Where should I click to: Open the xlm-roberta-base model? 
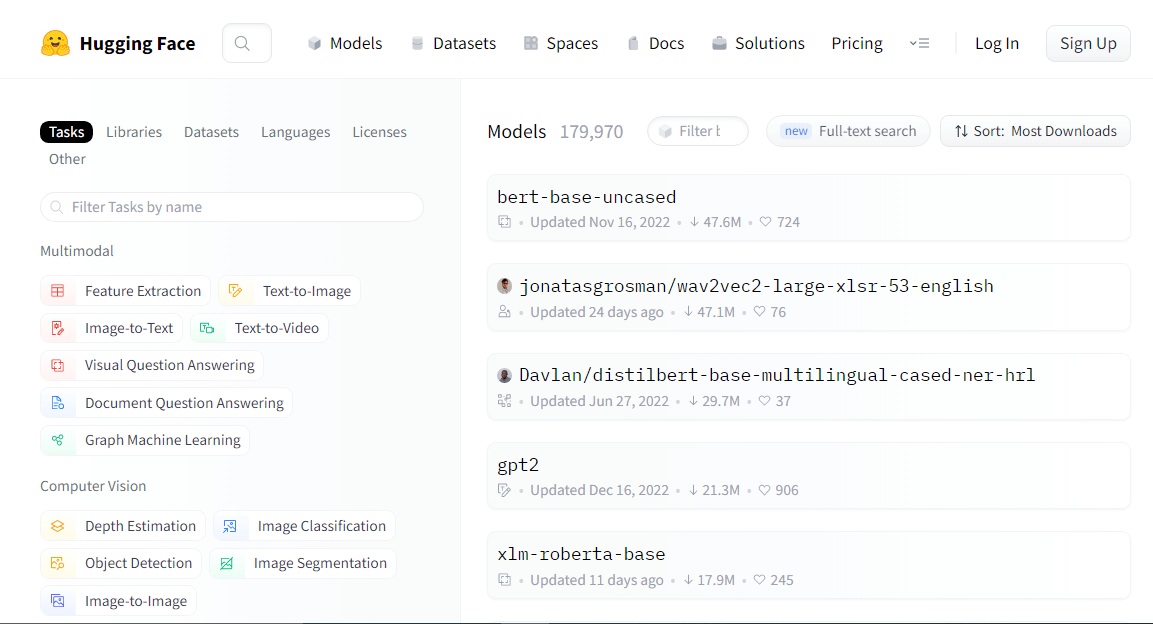click(809, 565)
